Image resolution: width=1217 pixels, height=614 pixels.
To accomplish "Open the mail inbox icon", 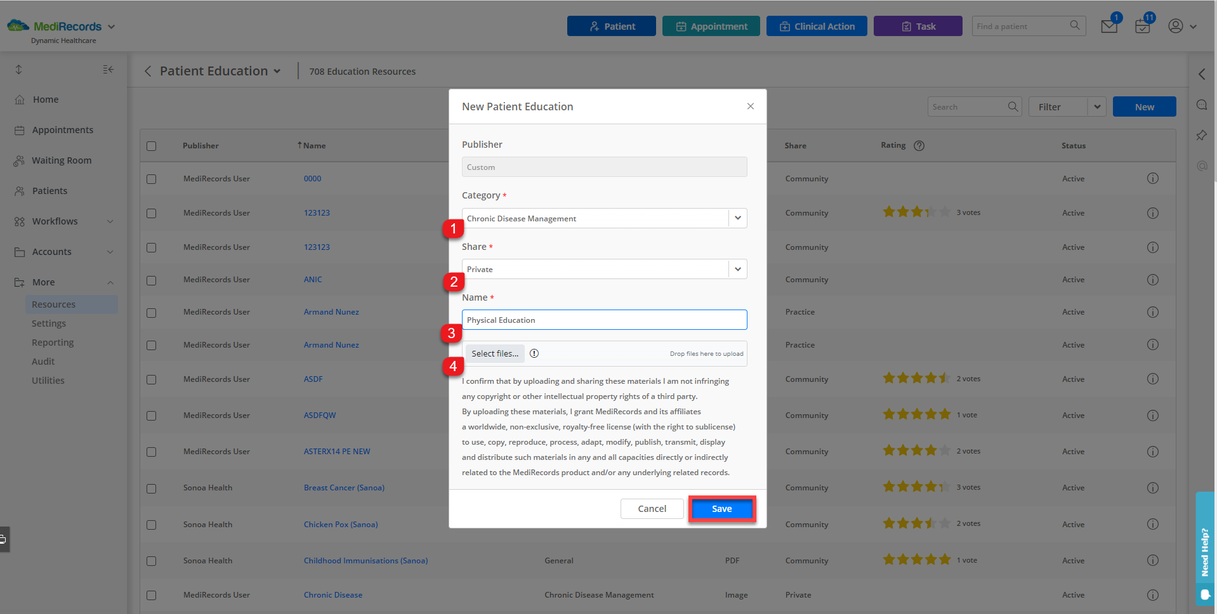I will (1109, 27).
